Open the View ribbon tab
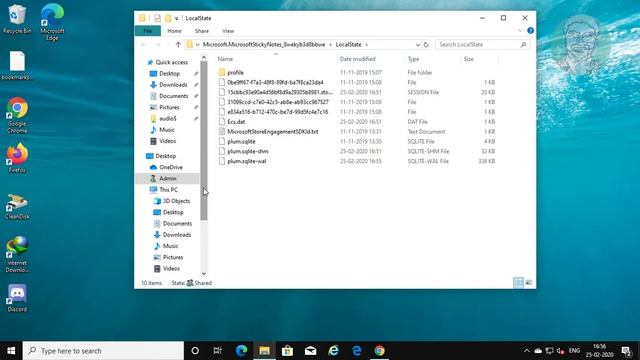Viewport: 640px width, 360px height. tap(228, 31)
